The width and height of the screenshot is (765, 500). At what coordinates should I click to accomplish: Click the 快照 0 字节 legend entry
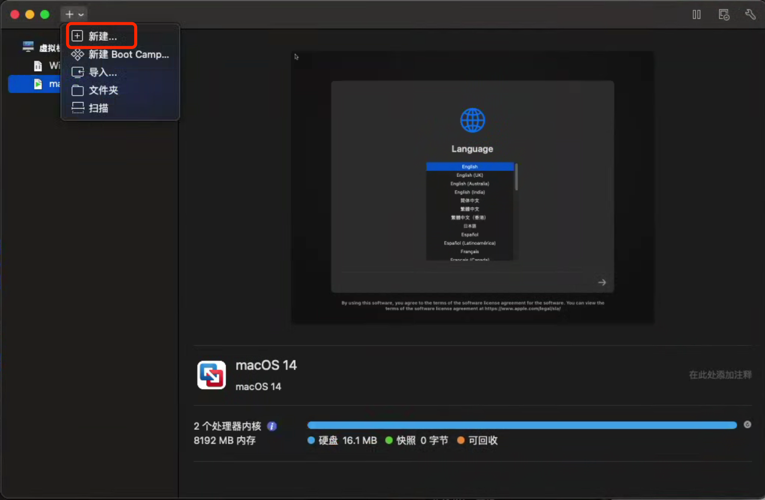417,440
